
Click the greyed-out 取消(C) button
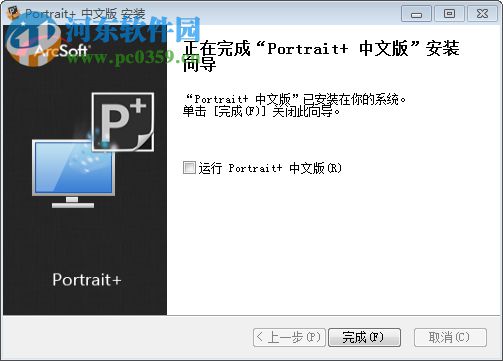450,337
